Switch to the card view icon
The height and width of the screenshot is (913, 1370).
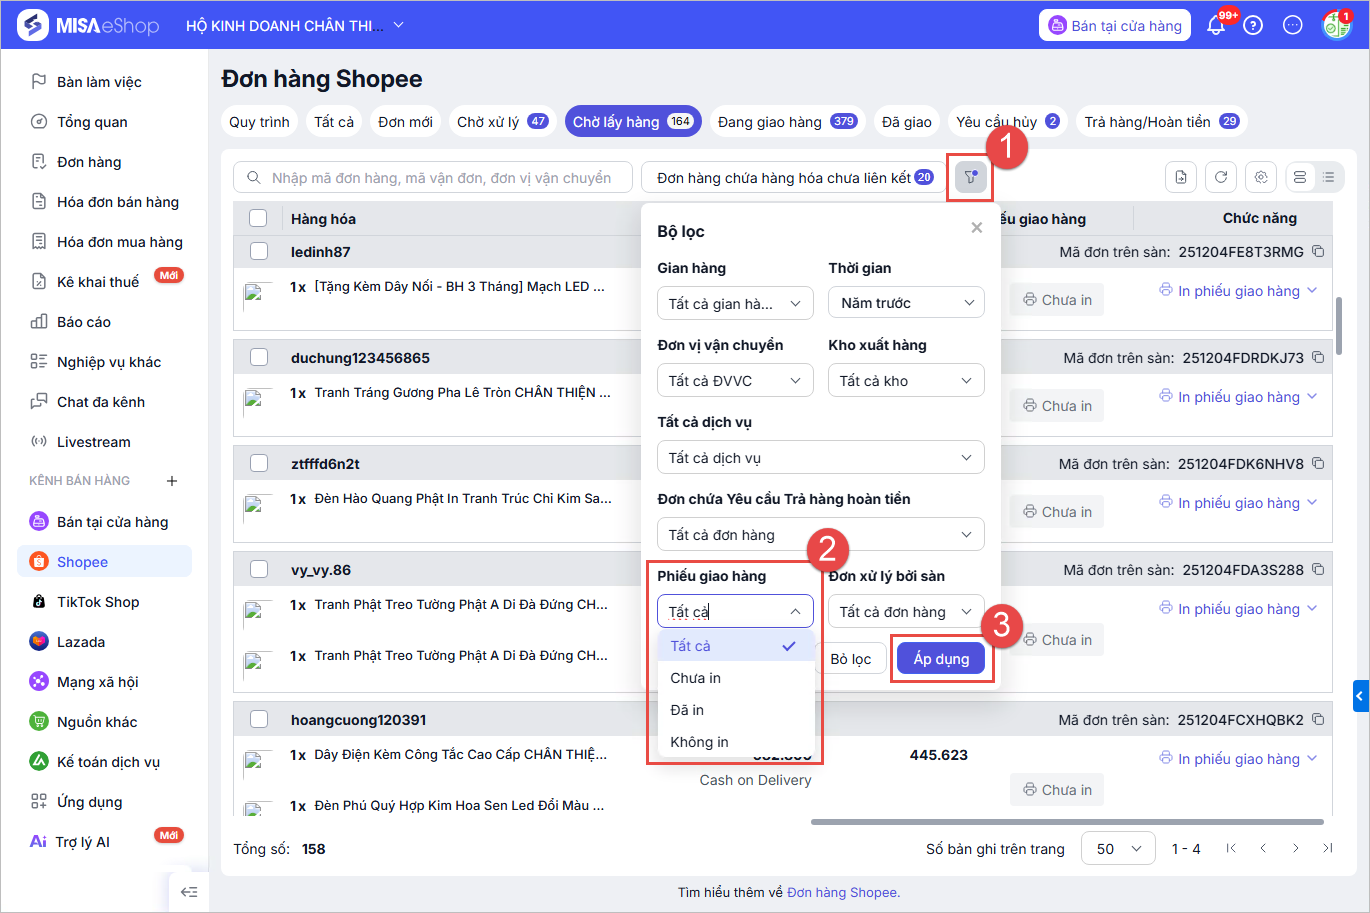[1300, 177]
